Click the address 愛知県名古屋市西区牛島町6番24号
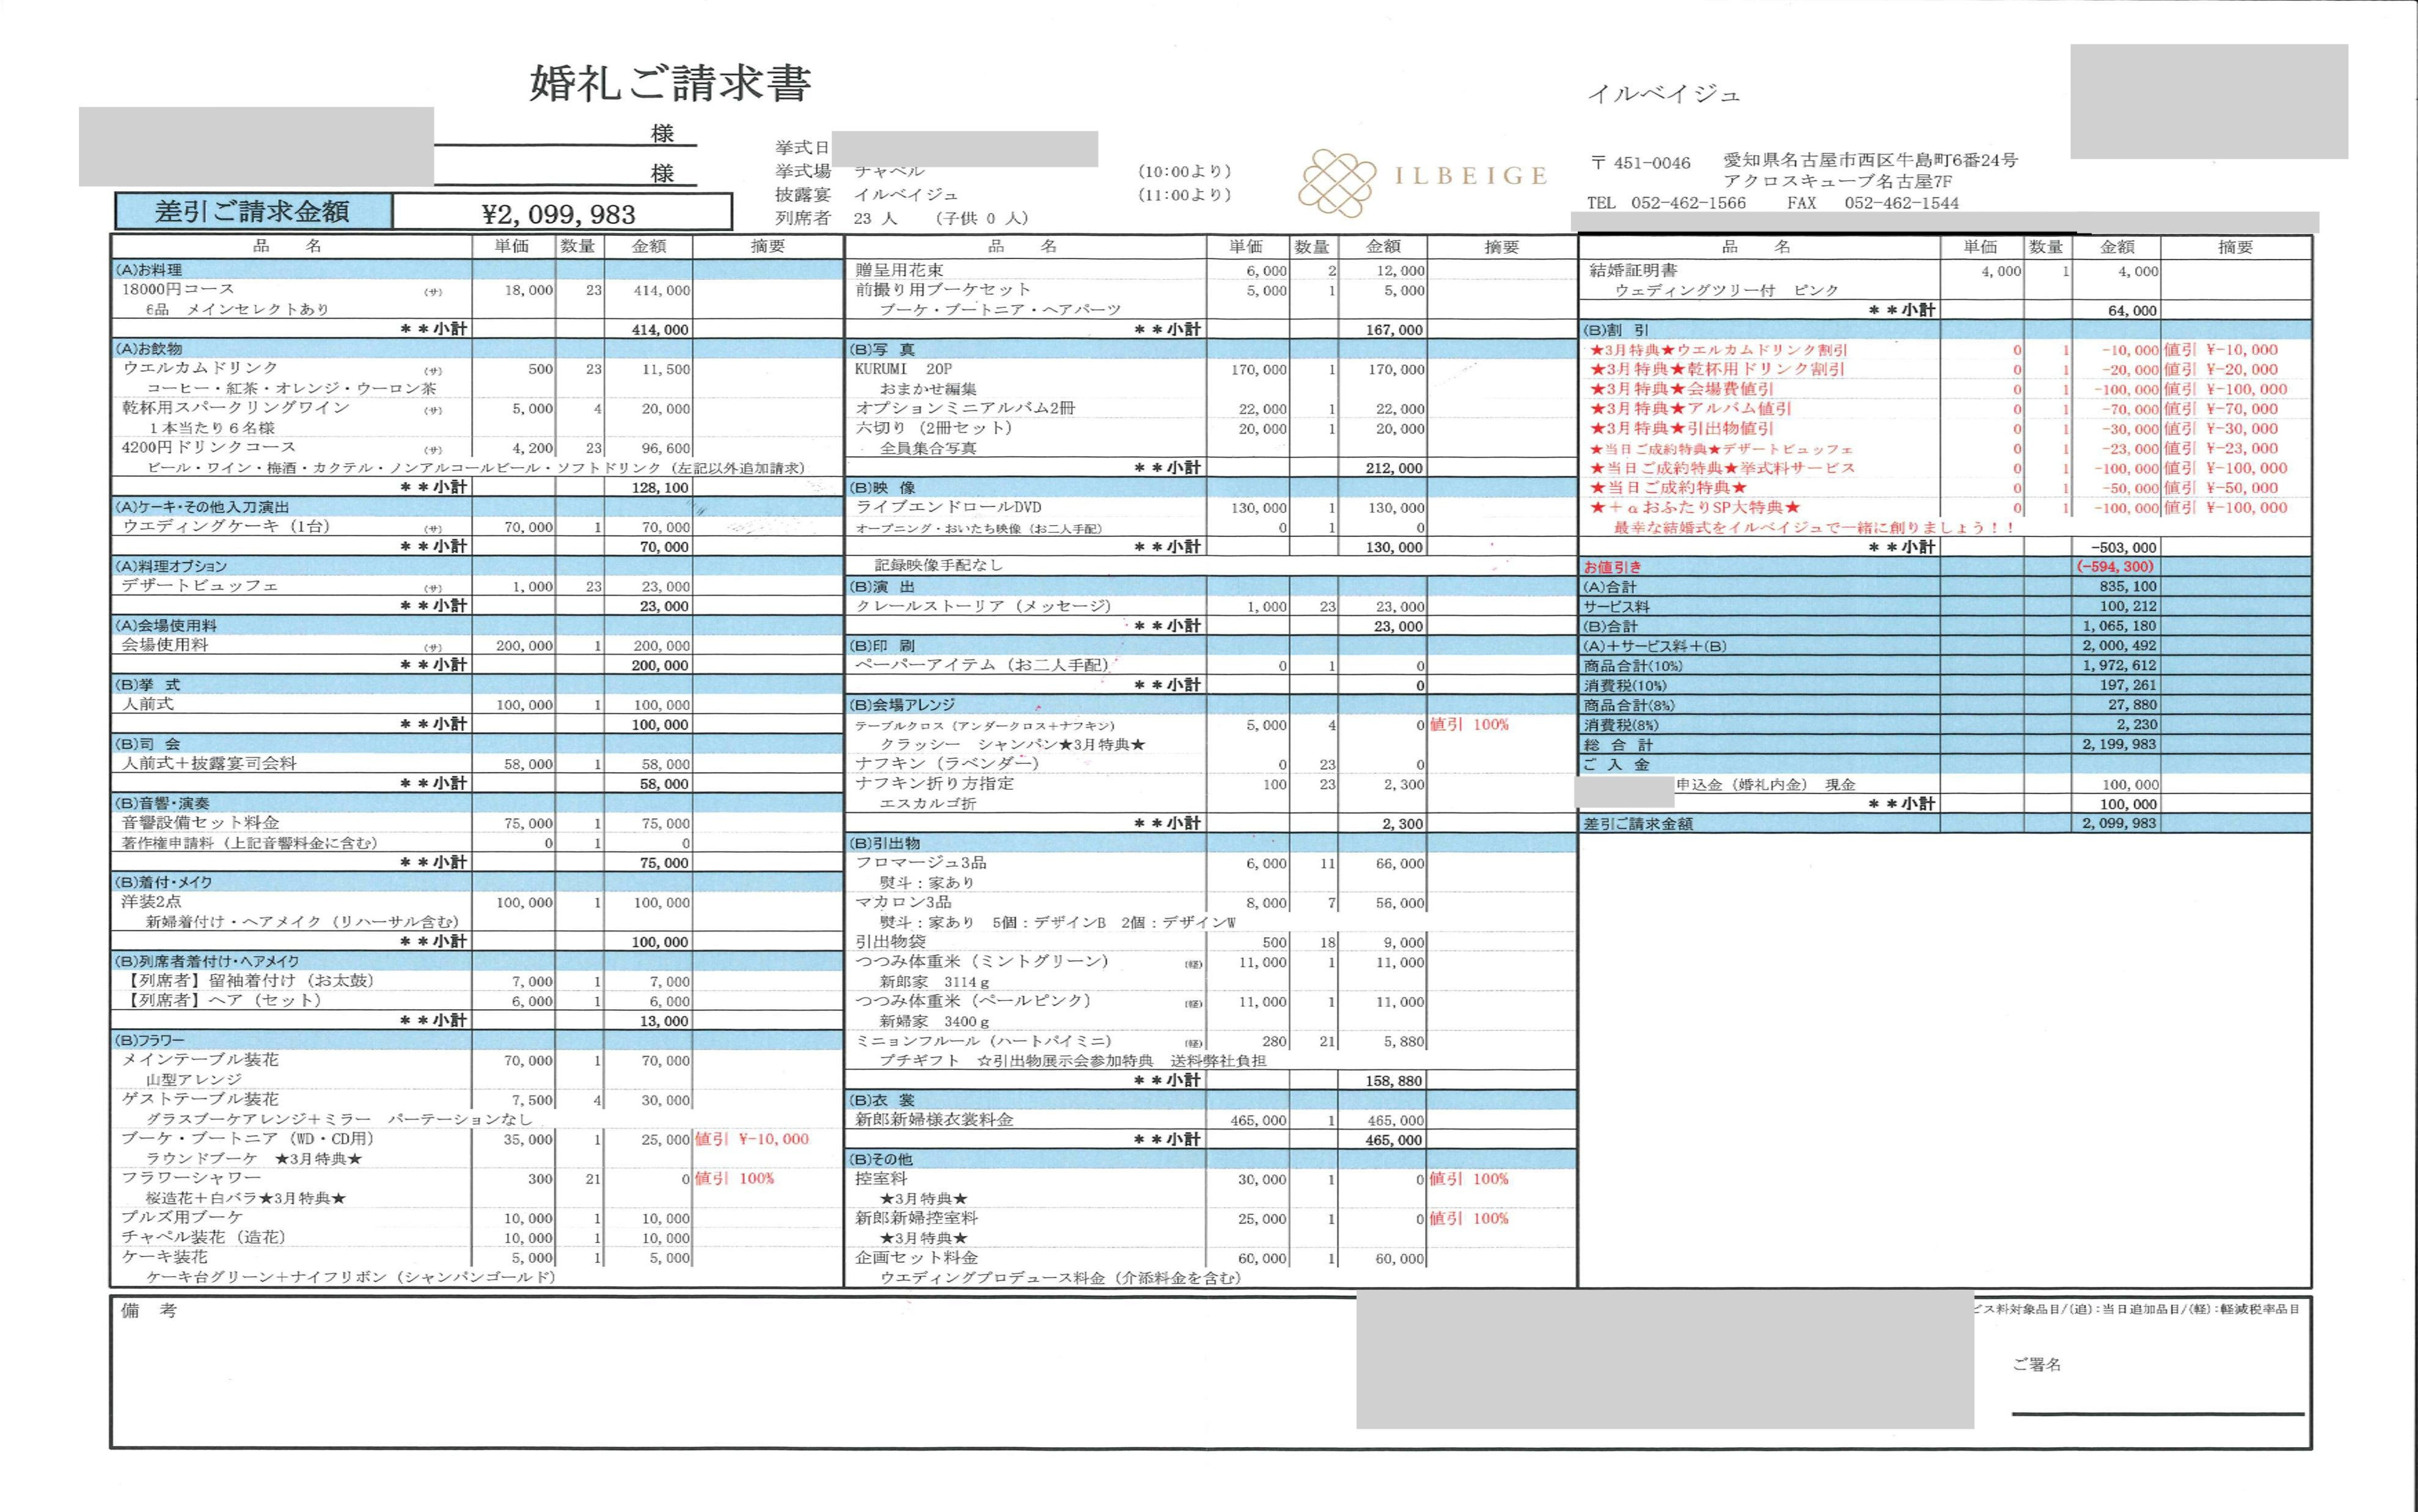 [x=1870, y=160]
